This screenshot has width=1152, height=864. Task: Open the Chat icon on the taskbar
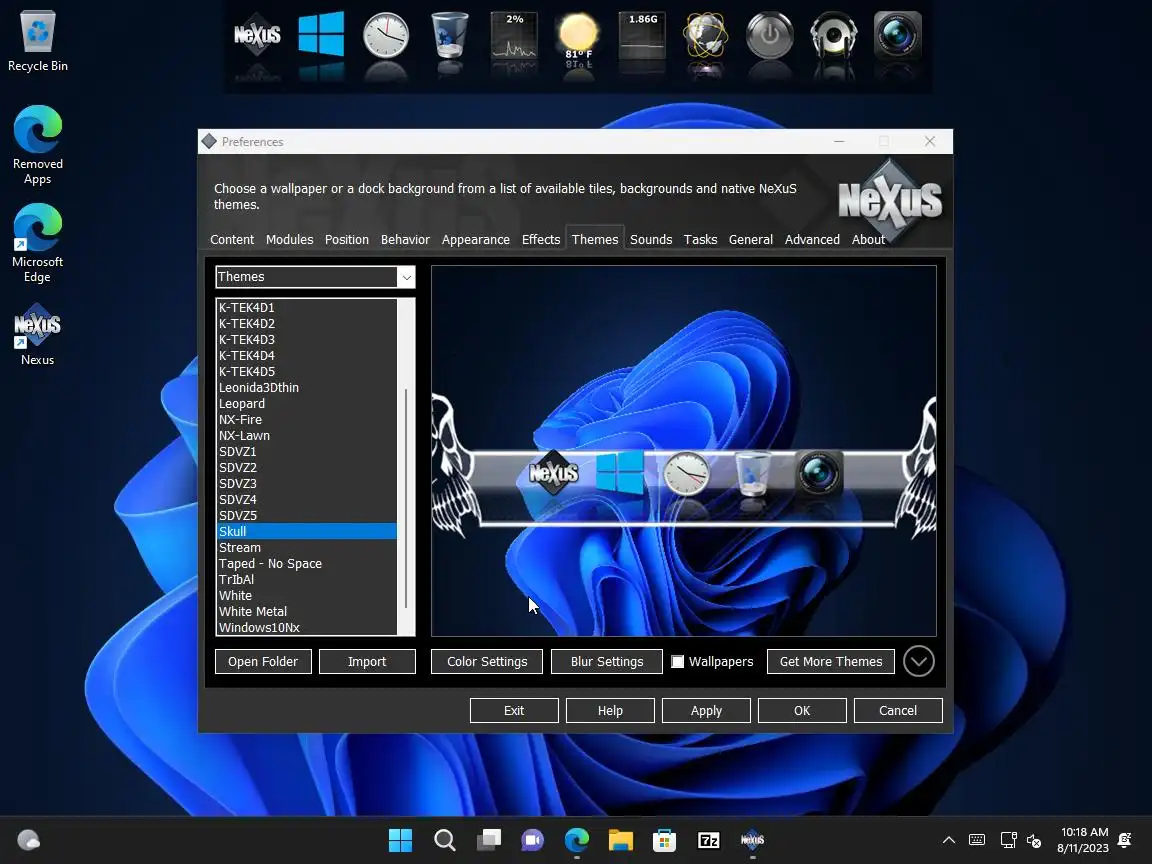(533, 840)
